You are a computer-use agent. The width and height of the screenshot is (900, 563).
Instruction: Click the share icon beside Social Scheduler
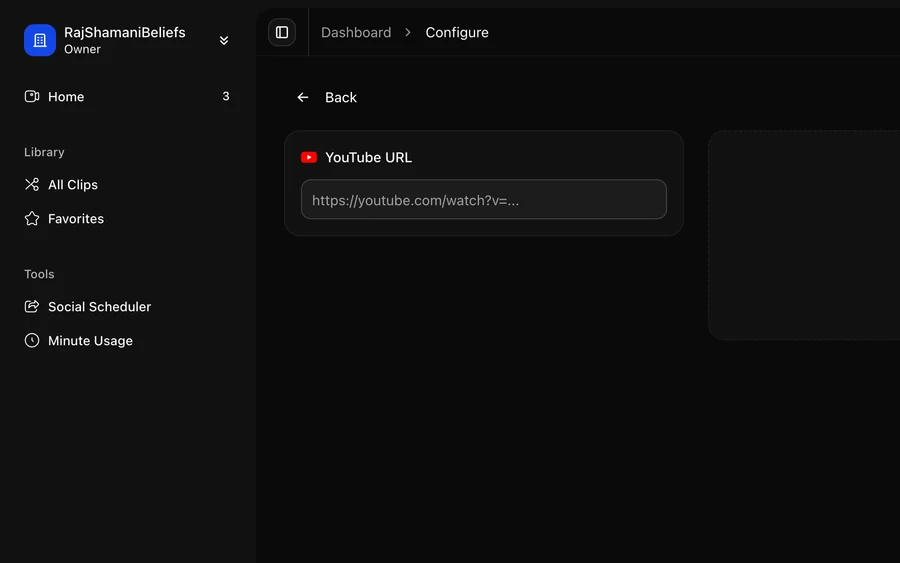pos(32,306)
